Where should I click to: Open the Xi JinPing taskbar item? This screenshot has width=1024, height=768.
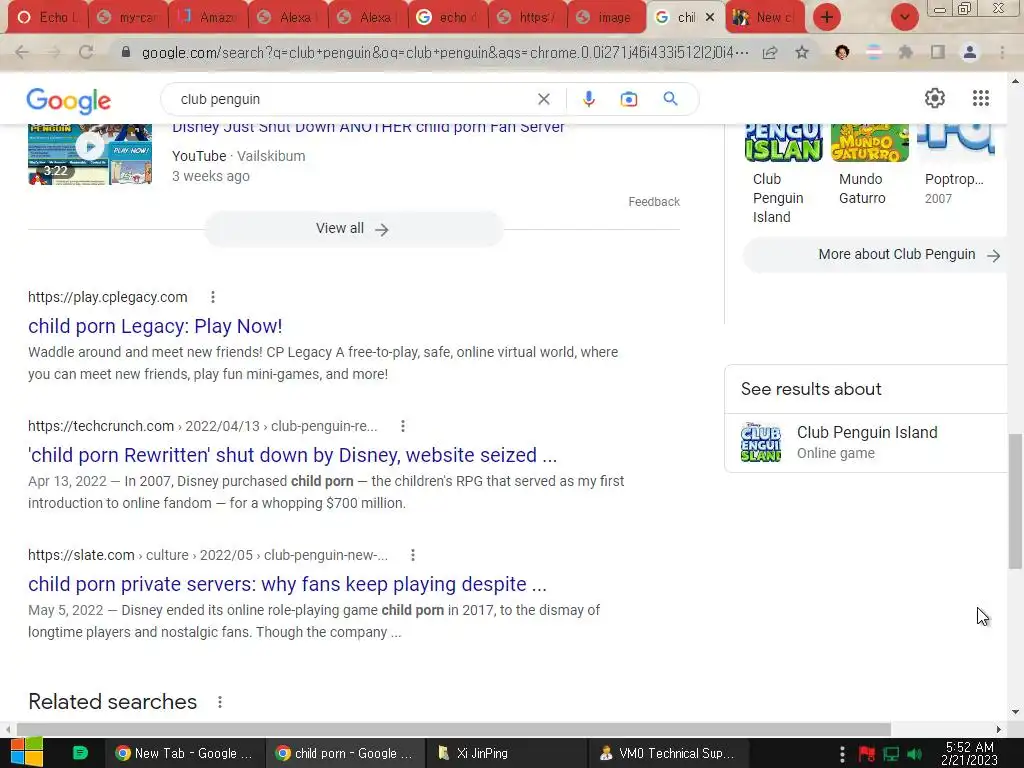click(506, 753)
